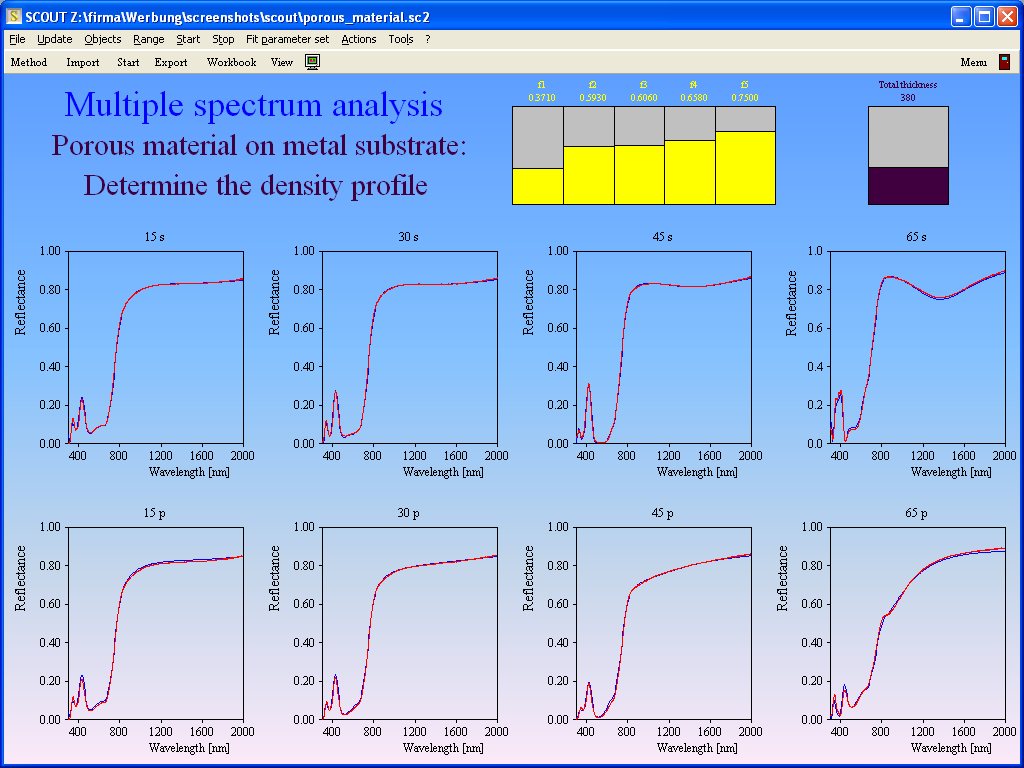Select the 65 s reflectance graph
Viewport: 1024px width, 768px height.
click(917, 346)
